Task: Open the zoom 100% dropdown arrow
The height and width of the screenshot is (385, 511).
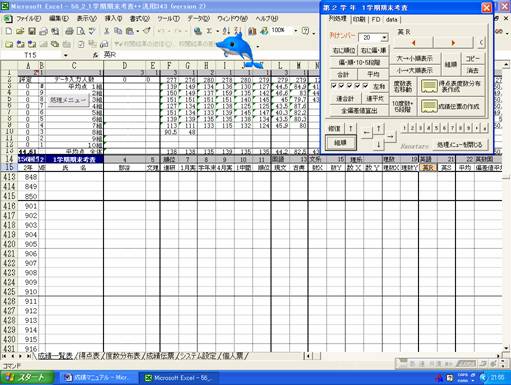Action: point(295,31)
